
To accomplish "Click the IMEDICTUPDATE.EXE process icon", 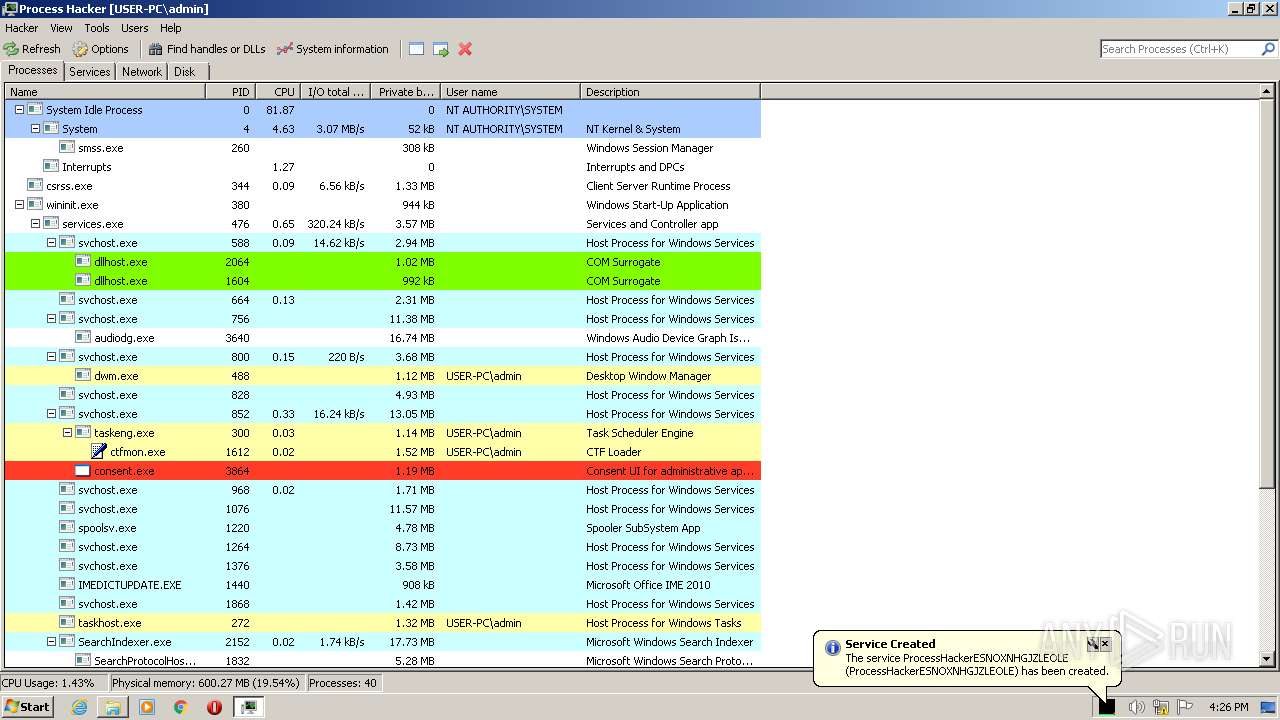I will click(67, 585).
